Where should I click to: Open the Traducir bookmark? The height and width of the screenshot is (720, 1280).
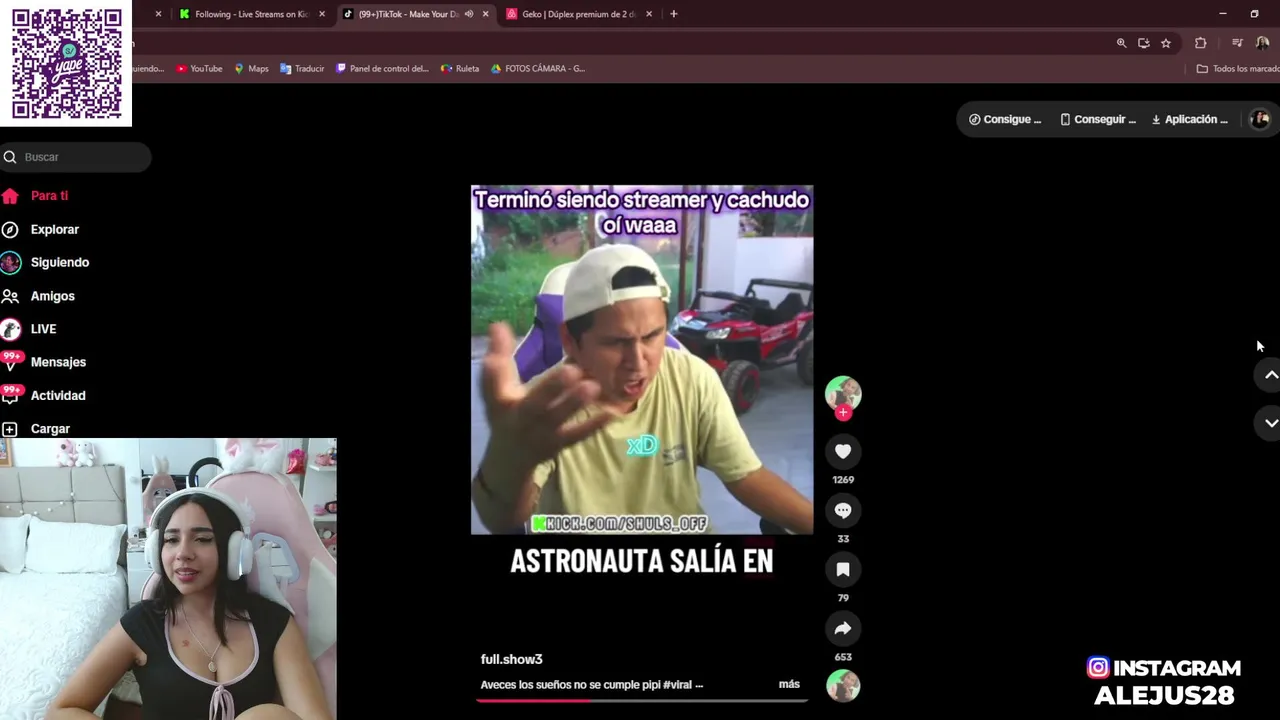point(302,69)
